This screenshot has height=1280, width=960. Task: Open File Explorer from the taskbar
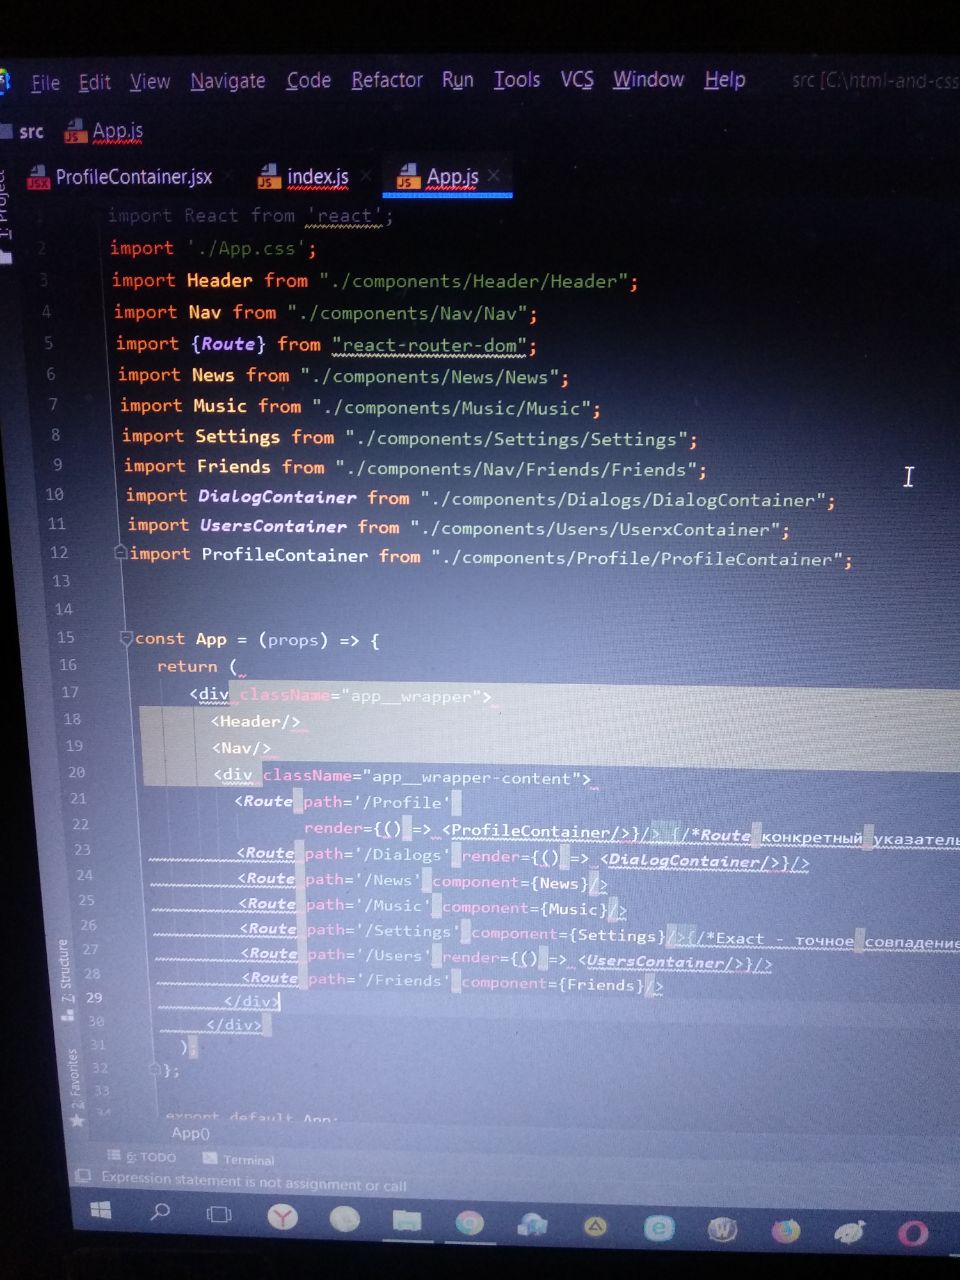406,1220
